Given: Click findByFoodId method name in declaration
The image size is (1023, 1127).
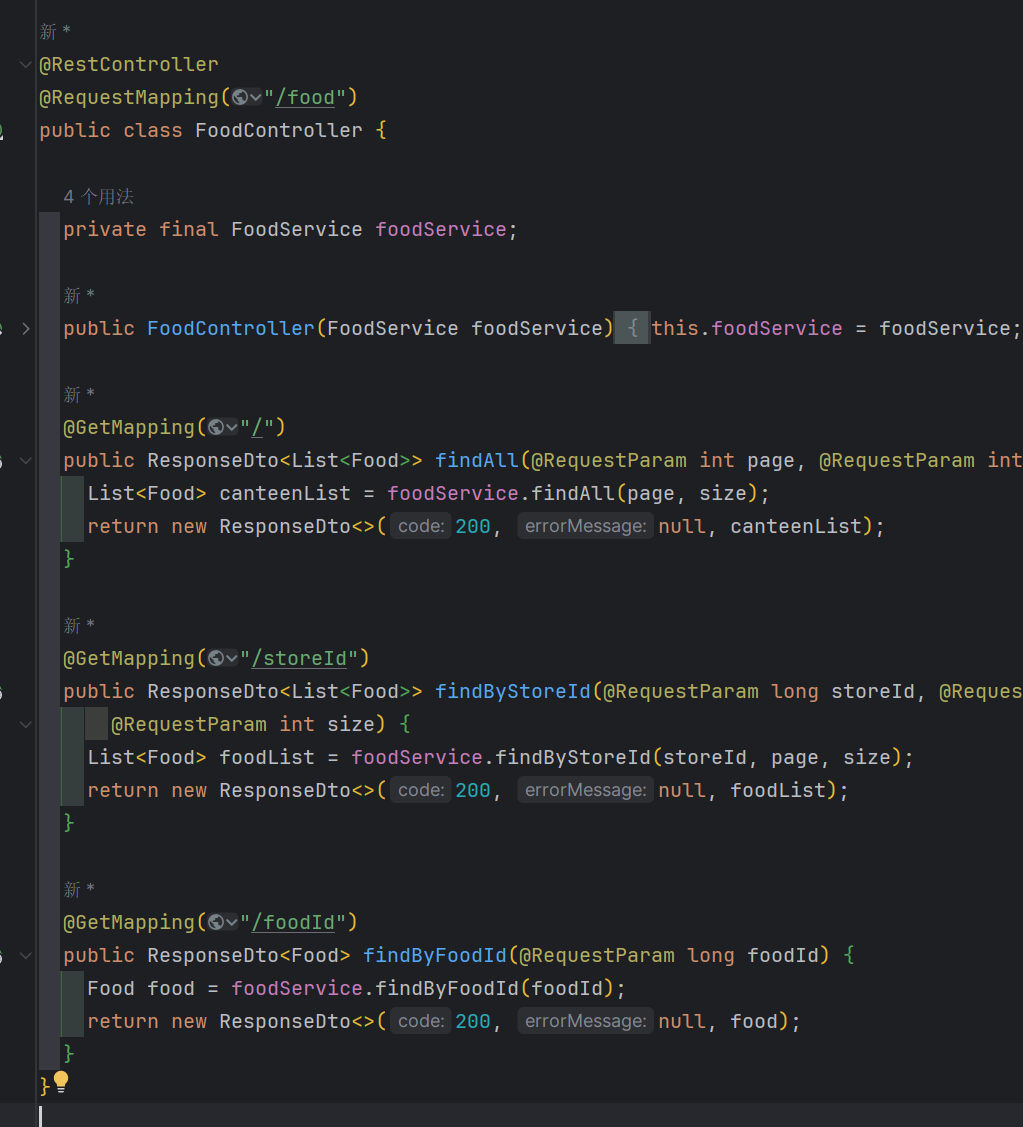Looking at the screenshot, I should coord(434,955).
